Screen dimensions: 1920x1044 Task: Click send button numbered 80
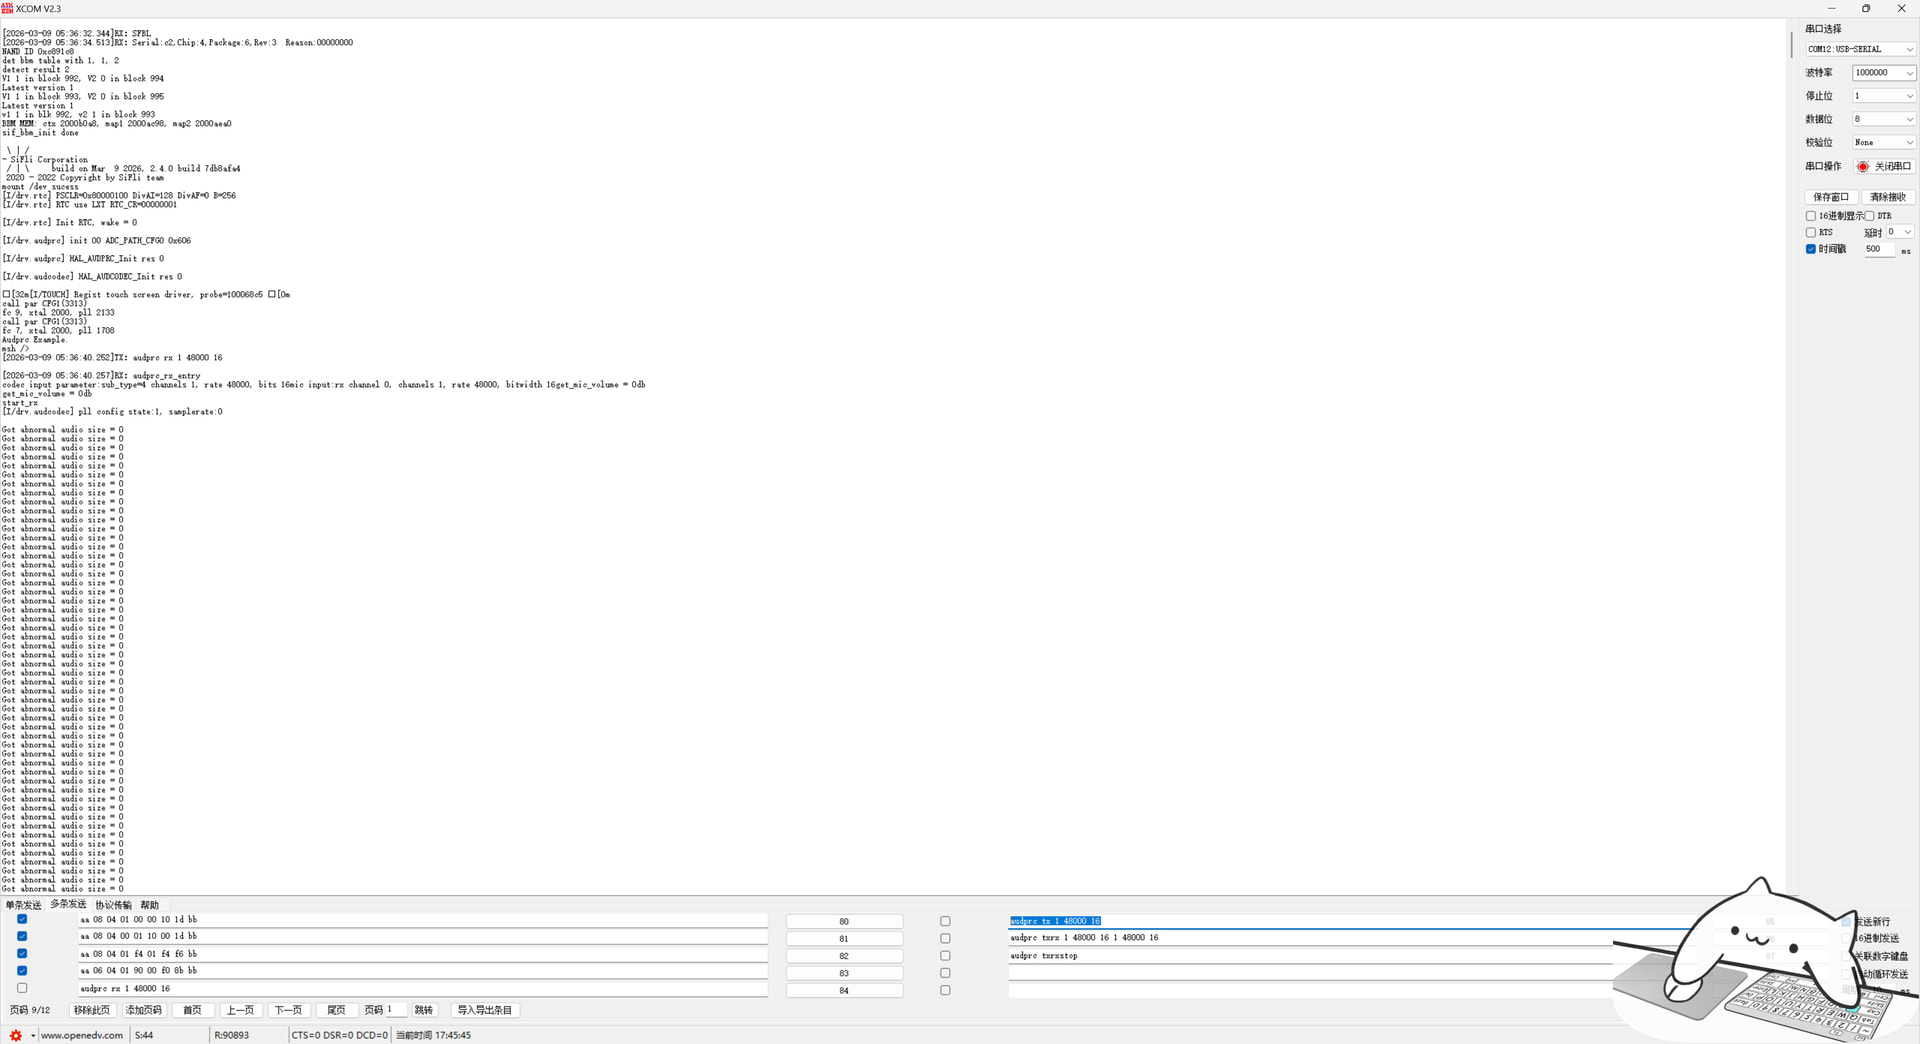pos(844,921)
